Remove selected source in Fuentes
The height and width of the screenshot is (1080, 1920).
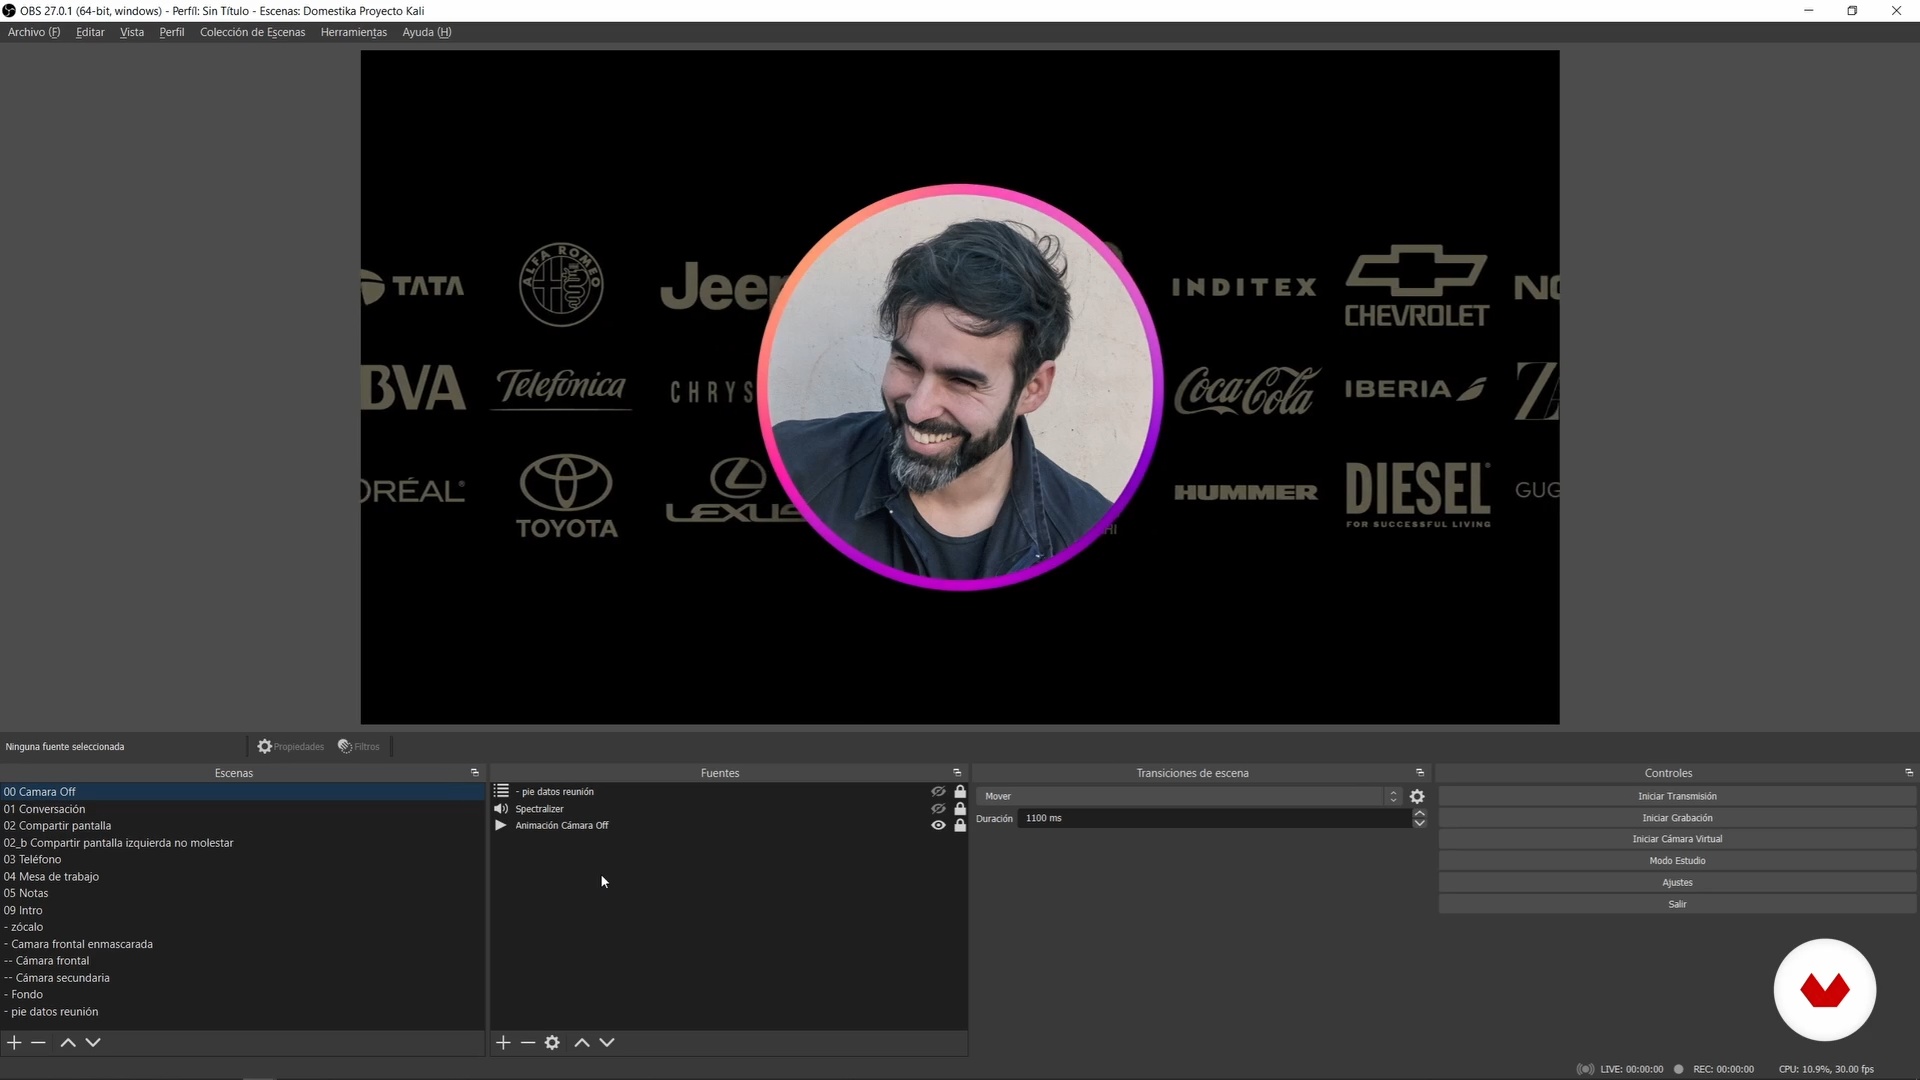(x=528, y=1042)
